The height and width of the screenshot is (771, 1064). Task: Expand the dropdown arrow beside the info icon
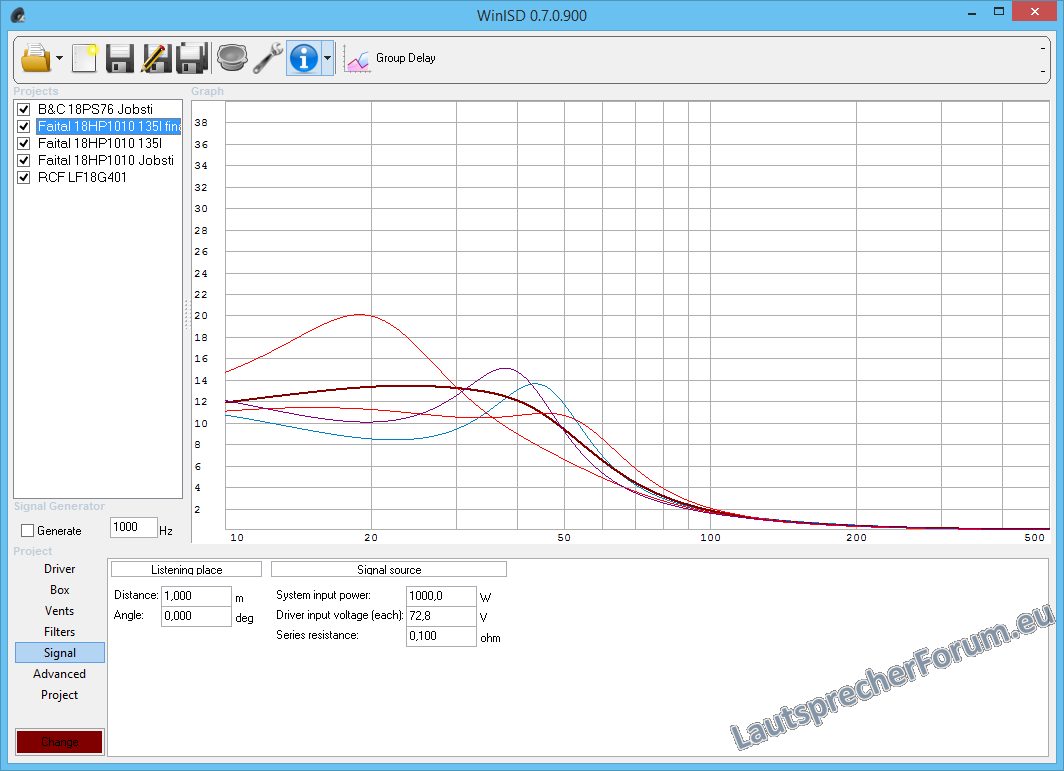[x=327, y=59]
